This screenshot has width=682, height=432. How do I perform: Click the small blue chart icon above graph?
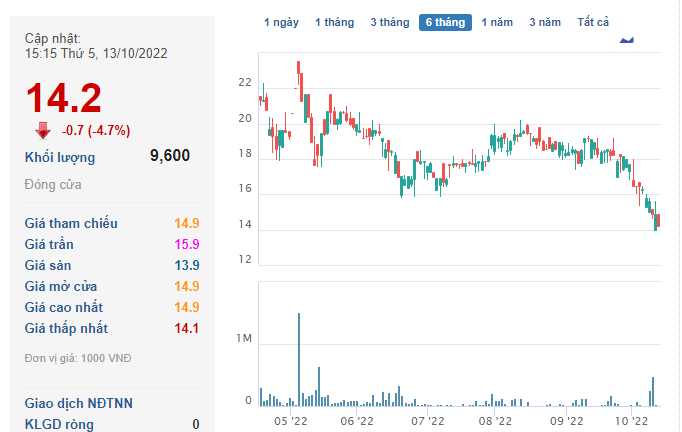tap(627, 40)
